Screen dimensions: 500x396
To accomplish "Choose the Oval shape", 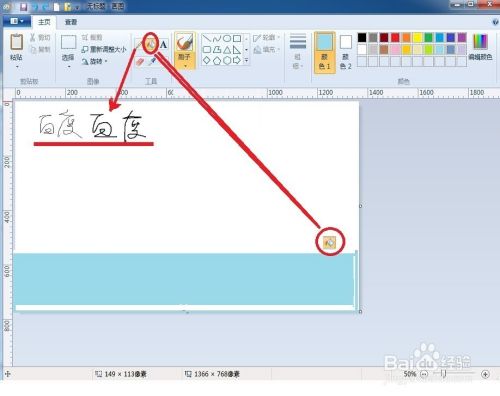I will (227, 38).
